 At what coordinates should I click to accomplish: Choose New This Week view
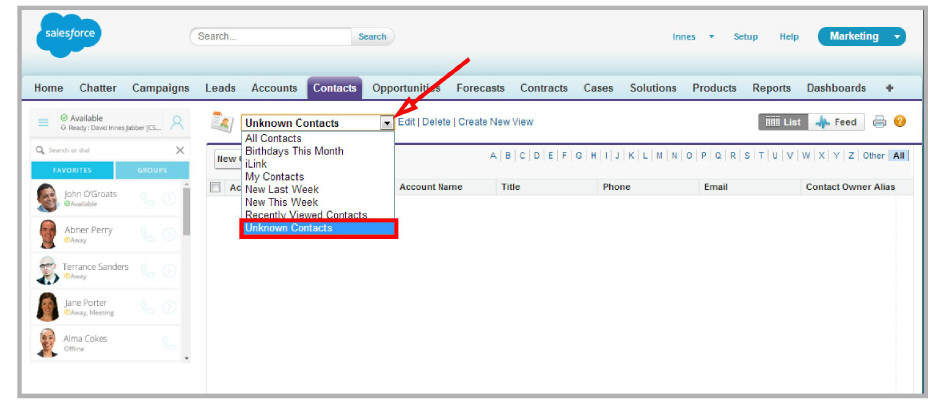(x=281, y=202)
